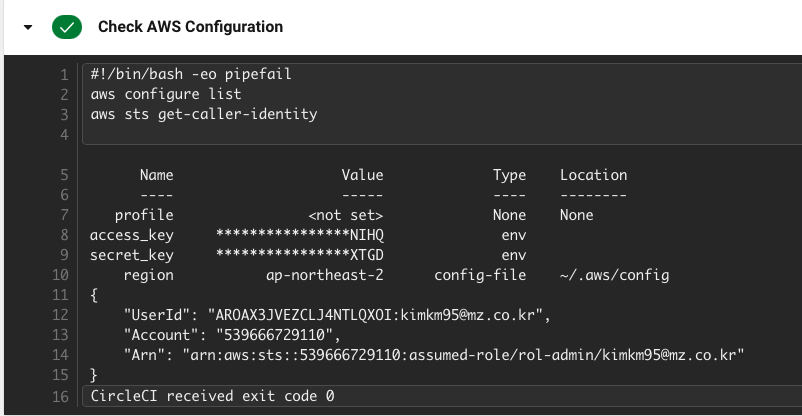Click the 'Value' column header text
The height and width of the screenshot is (416, 802).
[x=362, y=175]
